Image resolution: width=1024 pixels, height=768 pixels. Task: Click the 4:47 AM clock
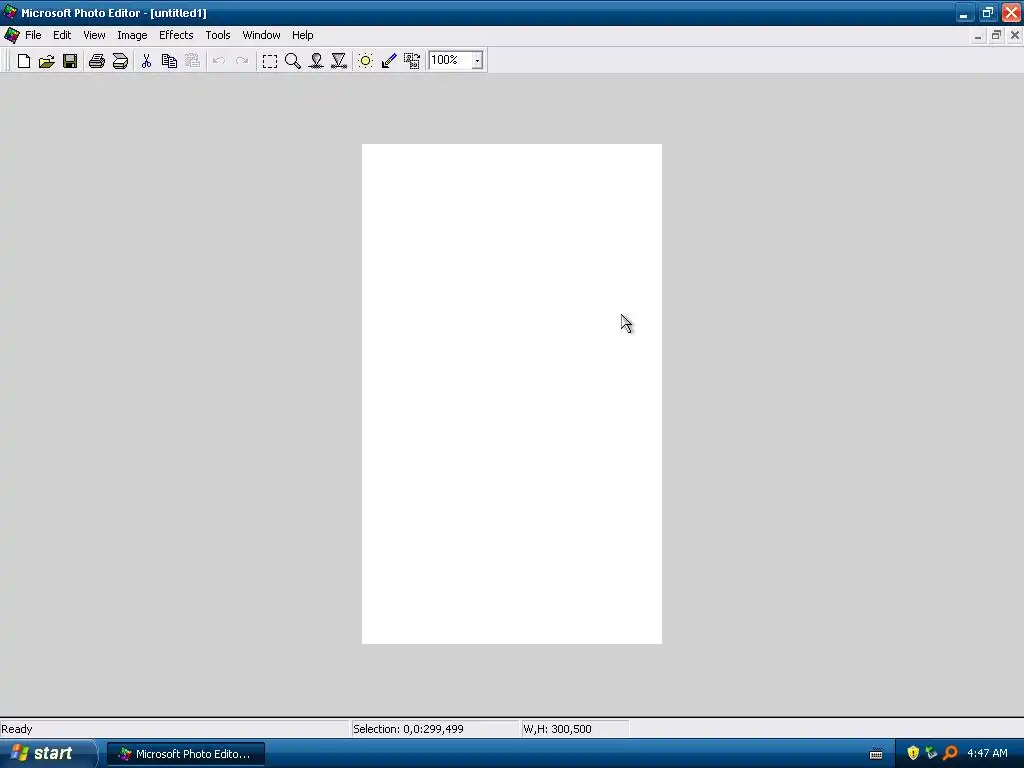pos(987,754)
